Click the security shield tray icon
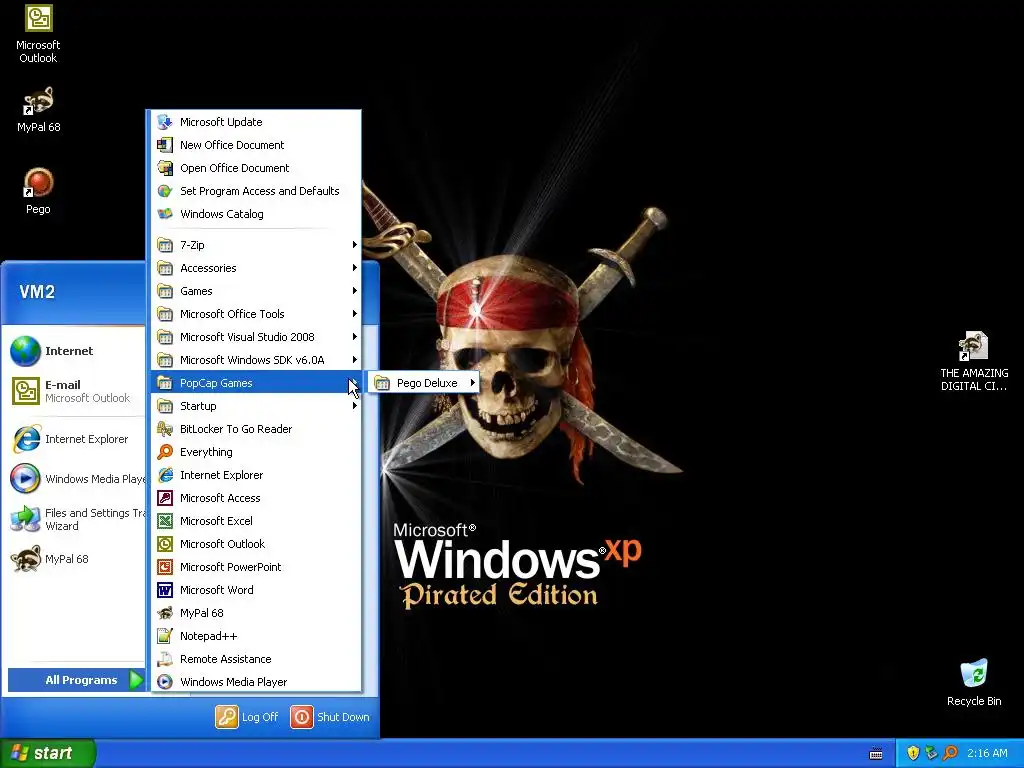 click(x=913, y=753)
